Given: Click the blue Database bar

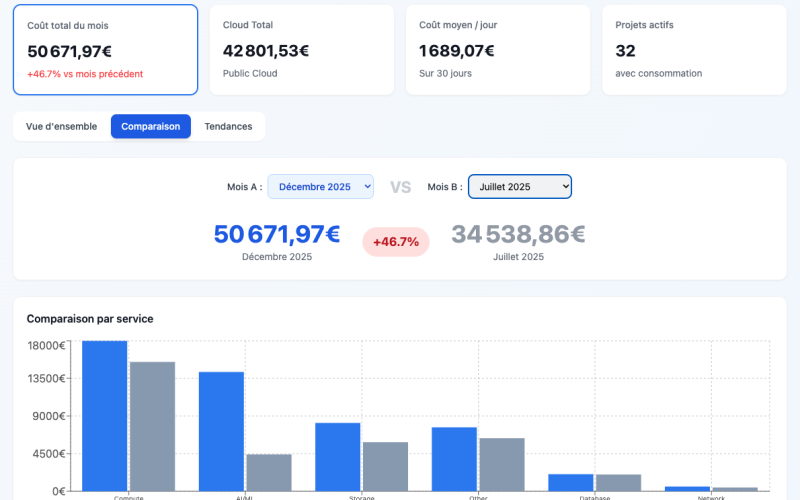Looking at the screenshot, I should pyautogui.click(x=571, y=482).
